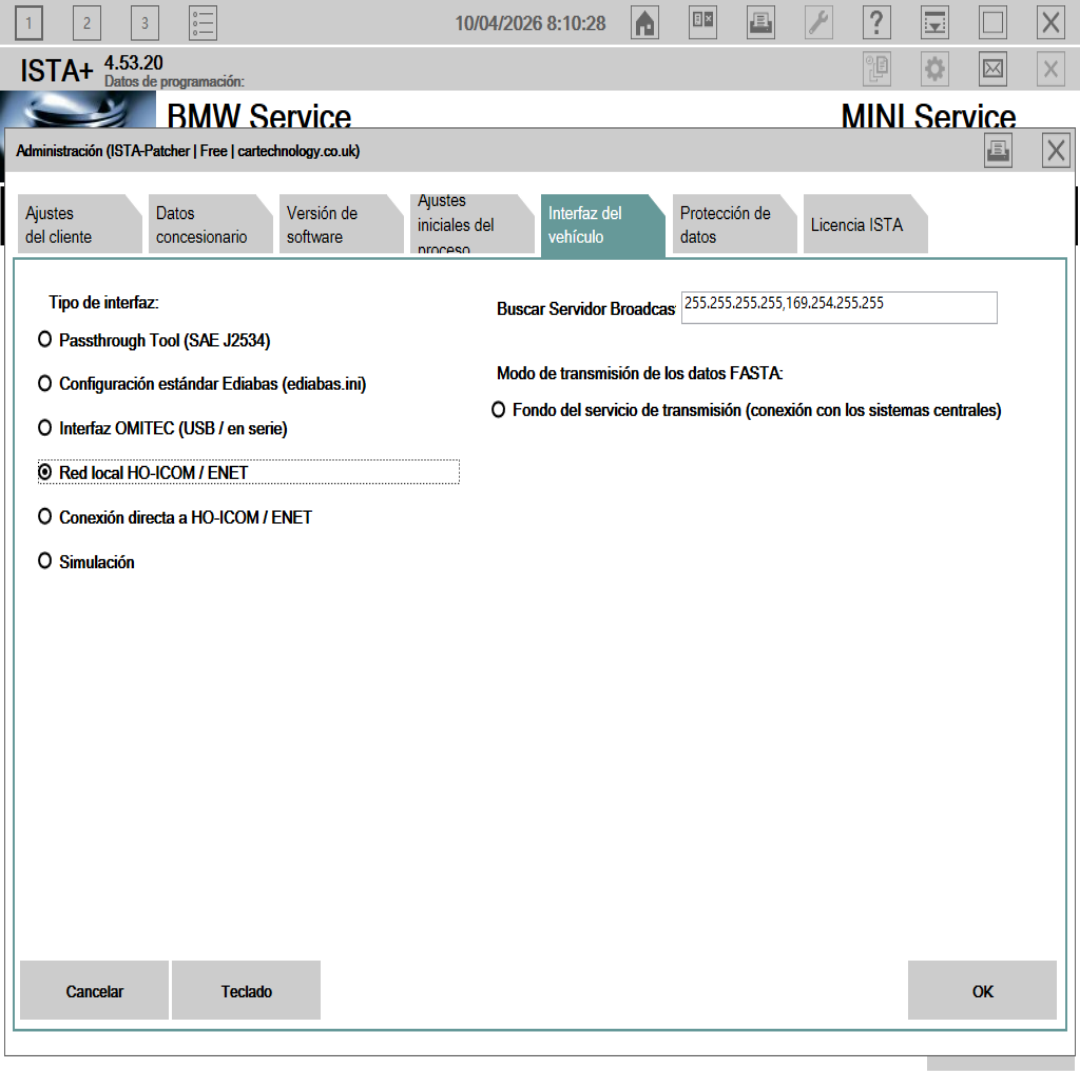Open help question mark icon

877,23
